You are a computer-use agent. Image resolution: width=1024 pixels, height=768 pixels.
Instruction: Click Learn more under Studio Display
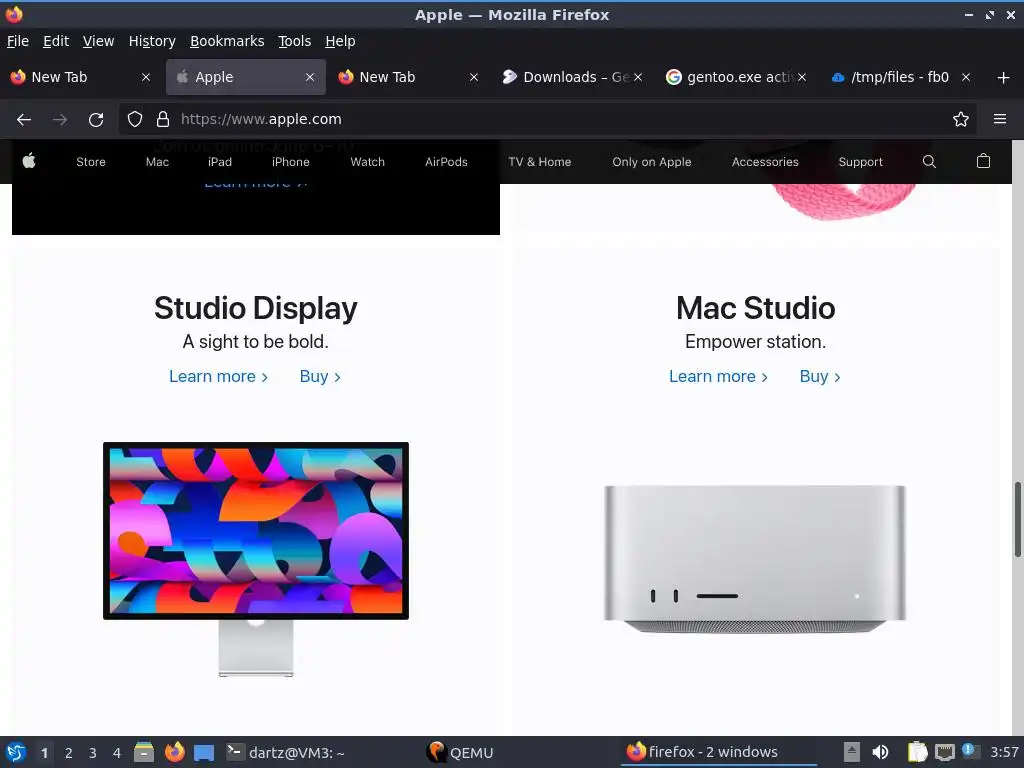(218, 377)
